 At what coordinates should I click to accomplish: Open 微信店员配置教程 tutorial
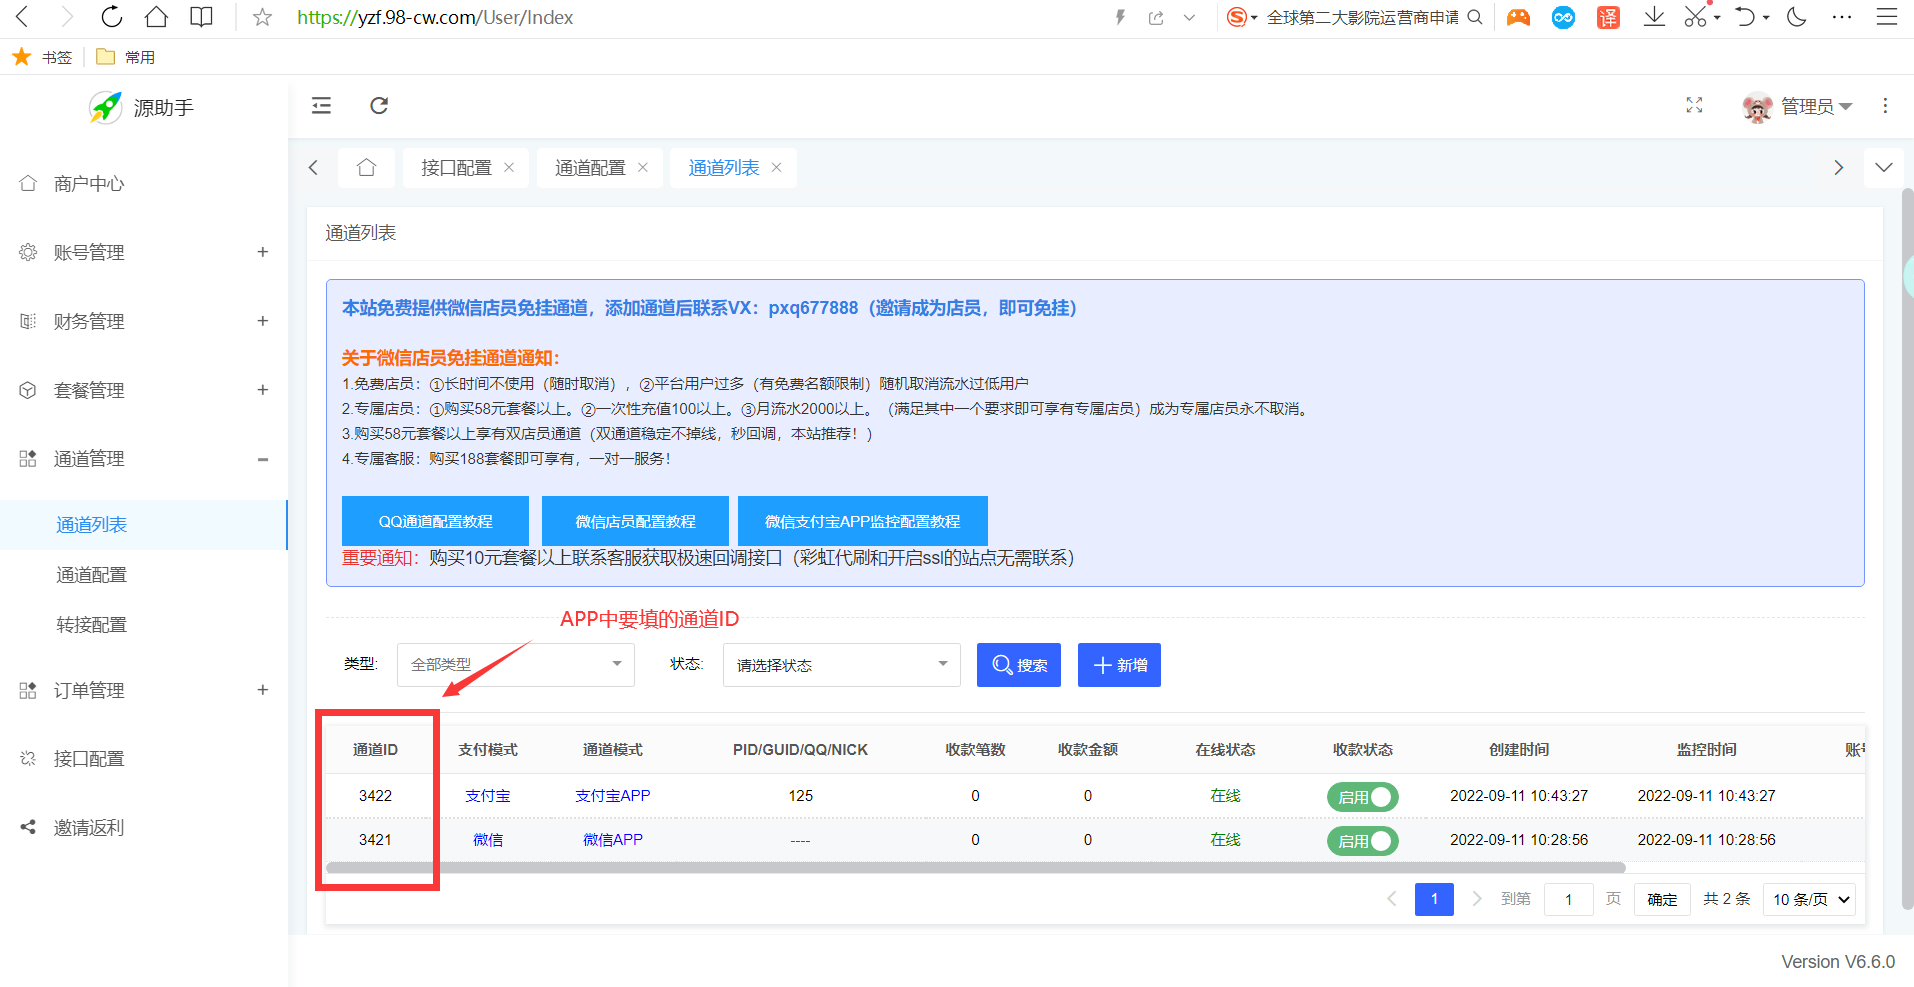click(x=635, y=521)
